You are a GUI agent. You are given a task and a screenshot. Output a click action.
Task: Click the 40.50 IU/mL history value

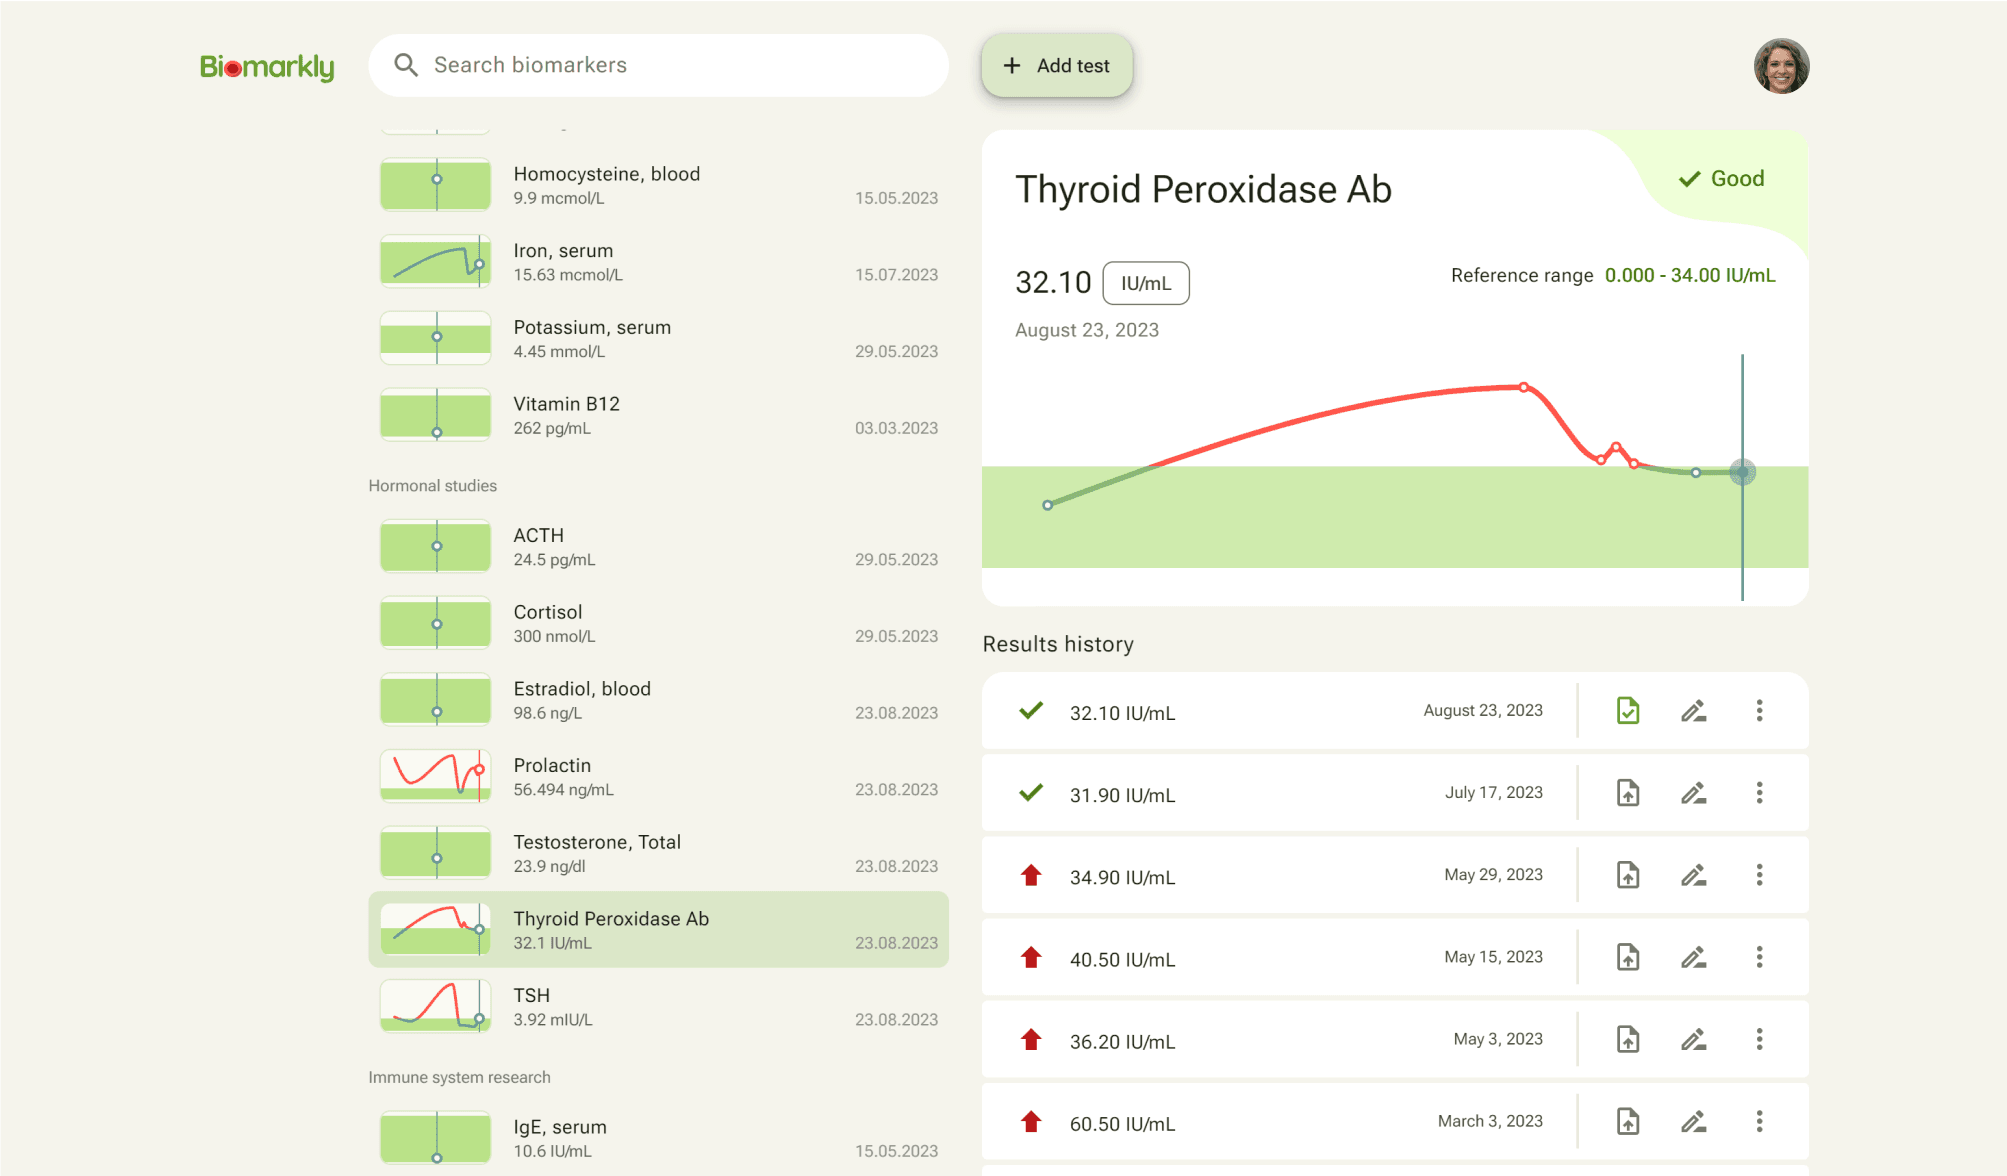(x=1122, y=959)
